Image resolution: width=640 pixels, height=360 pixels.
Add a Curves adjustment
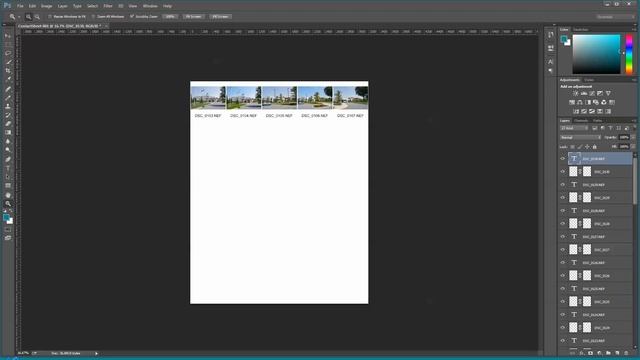pyautogui.click(x=592, y=93)
